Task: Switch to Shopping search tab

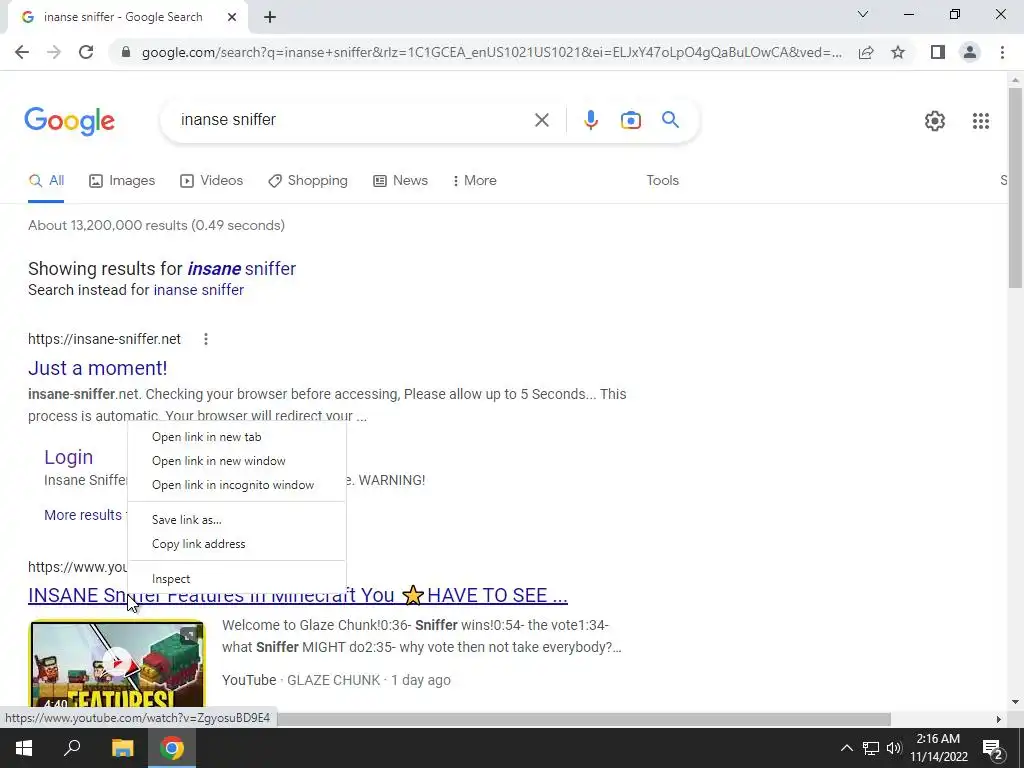Action: (x=308, y=180)
